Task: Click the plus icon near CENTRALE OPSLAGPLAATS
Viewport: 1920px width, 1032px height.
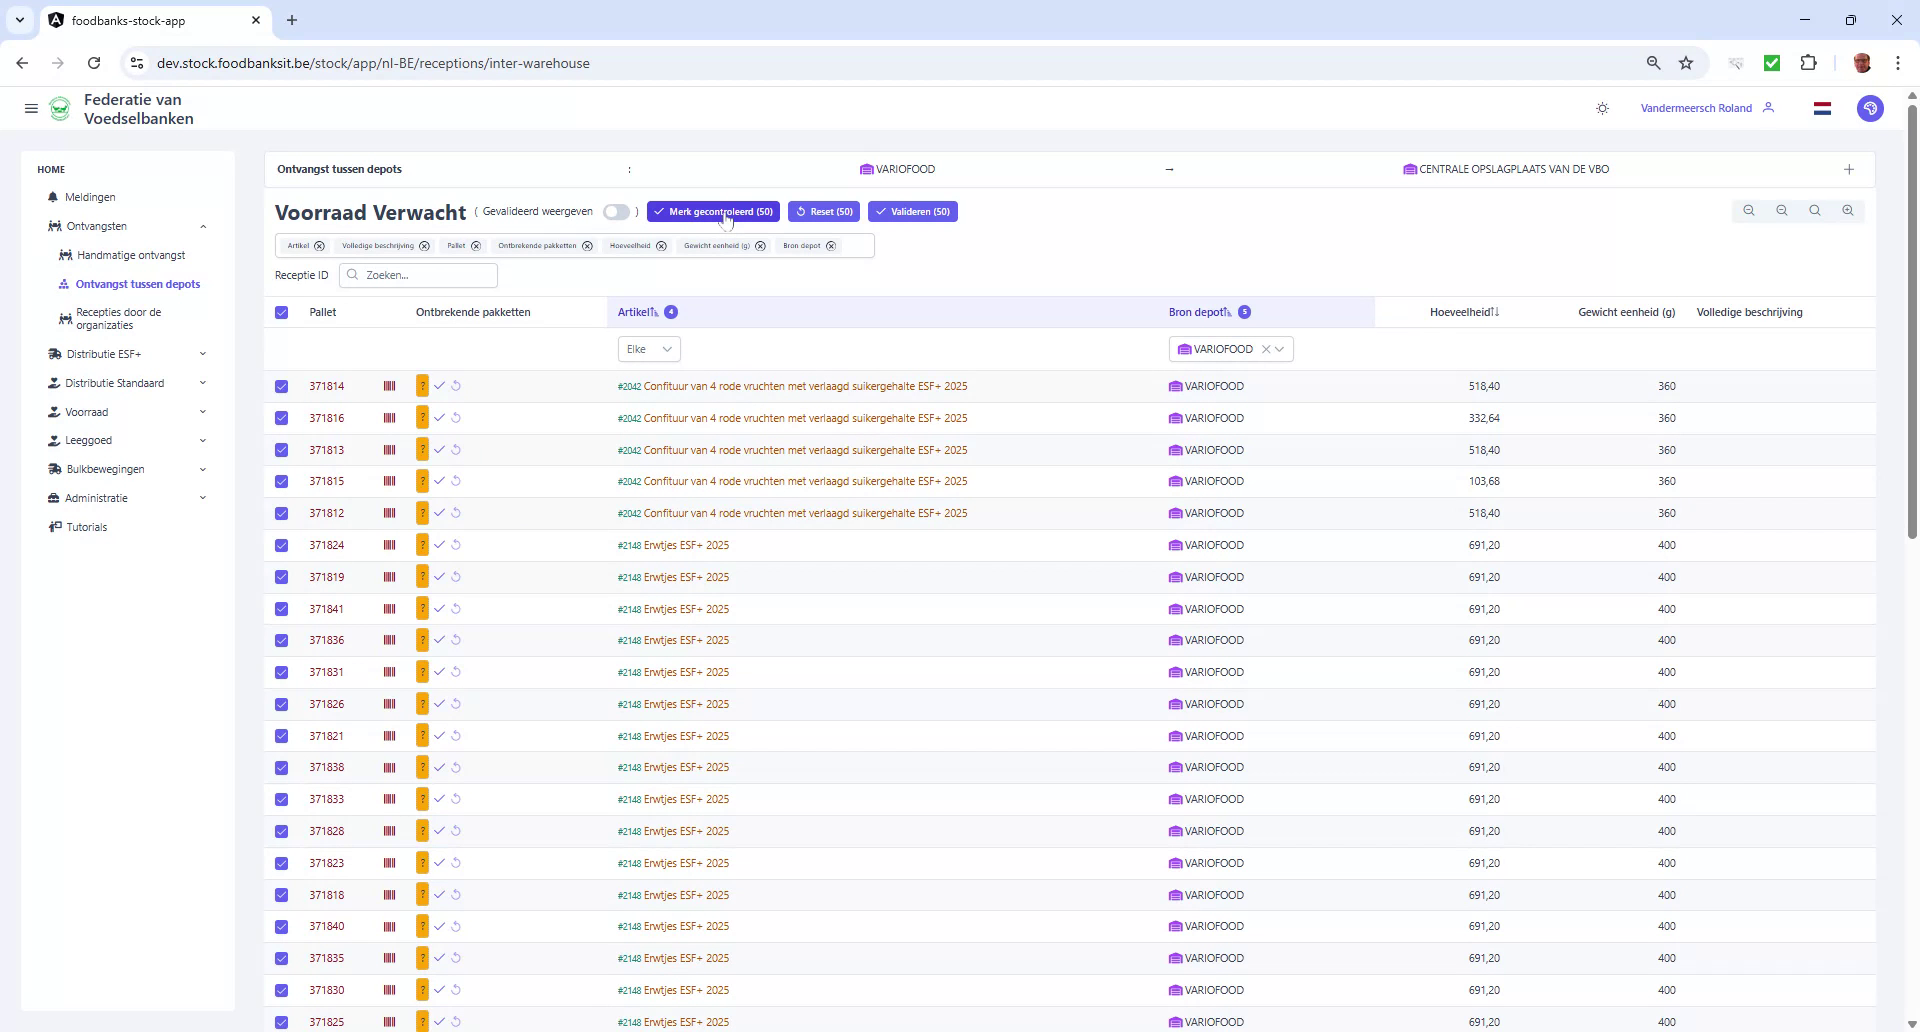Action: click(x=1848, y=169)
